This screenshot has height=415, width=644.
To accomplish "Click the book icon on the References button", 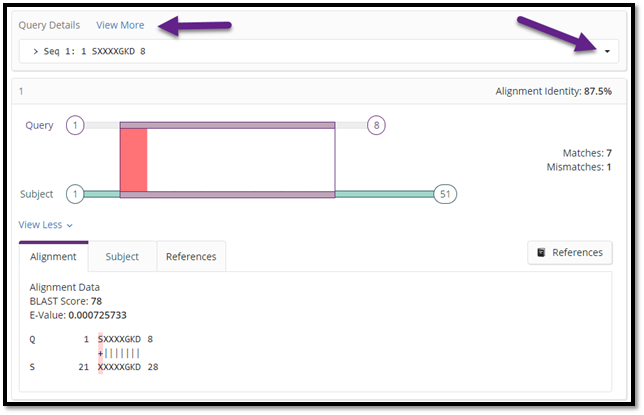I will (541, 253).
